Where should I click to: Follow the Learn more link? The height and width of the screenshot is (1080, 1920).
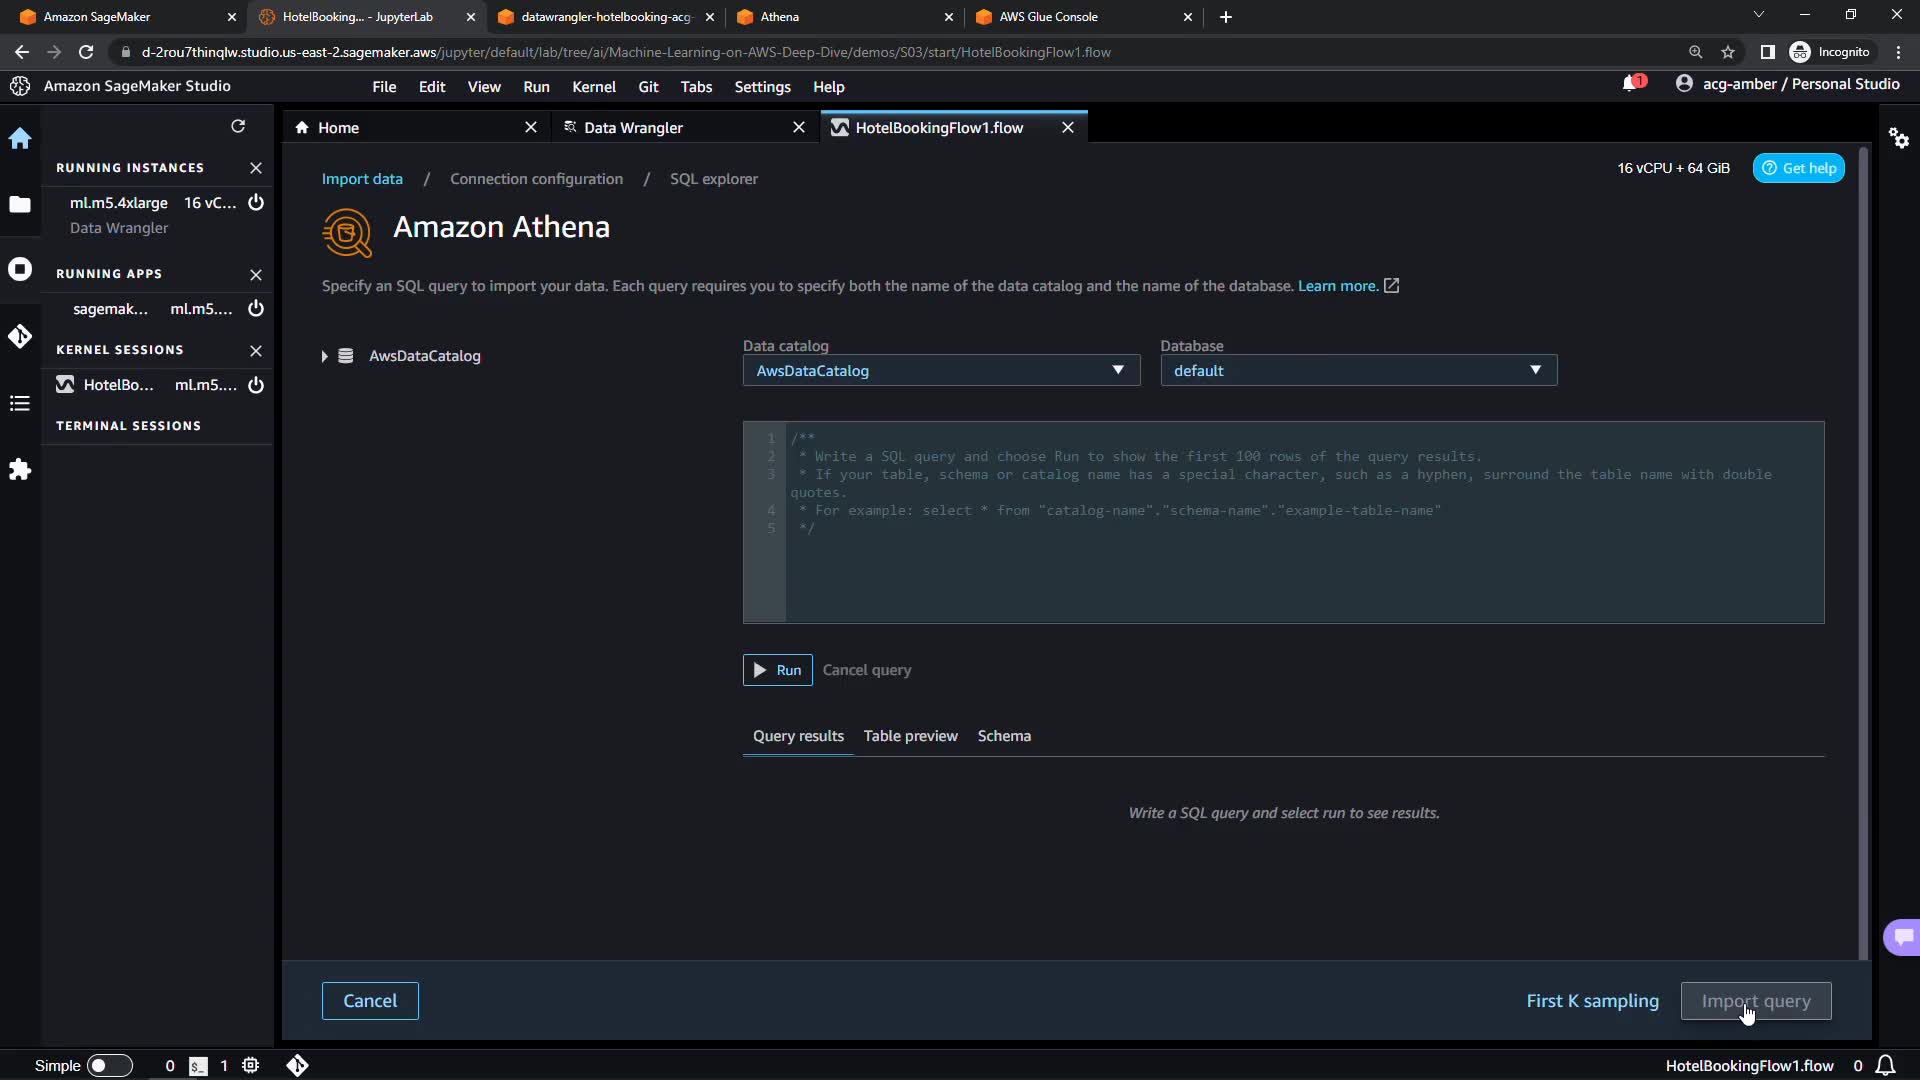coord(1337,286)
